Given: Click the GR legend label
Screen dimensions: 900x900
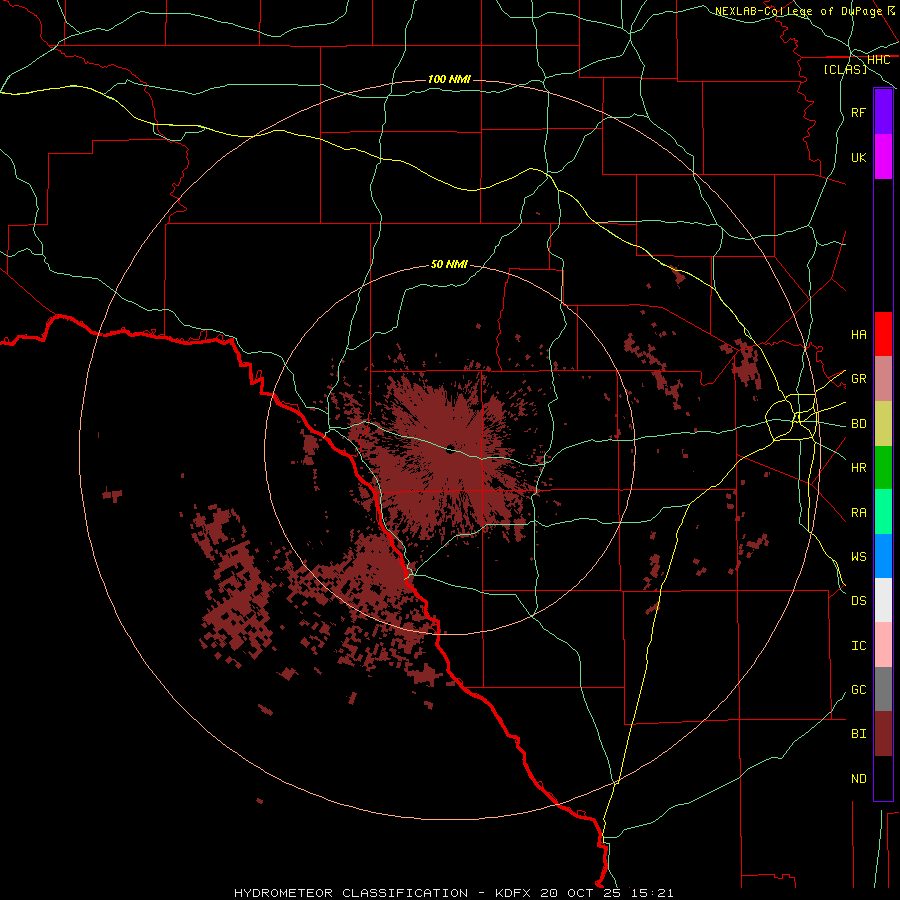Looking at the screenshot, I should click(x=858, y=379).
